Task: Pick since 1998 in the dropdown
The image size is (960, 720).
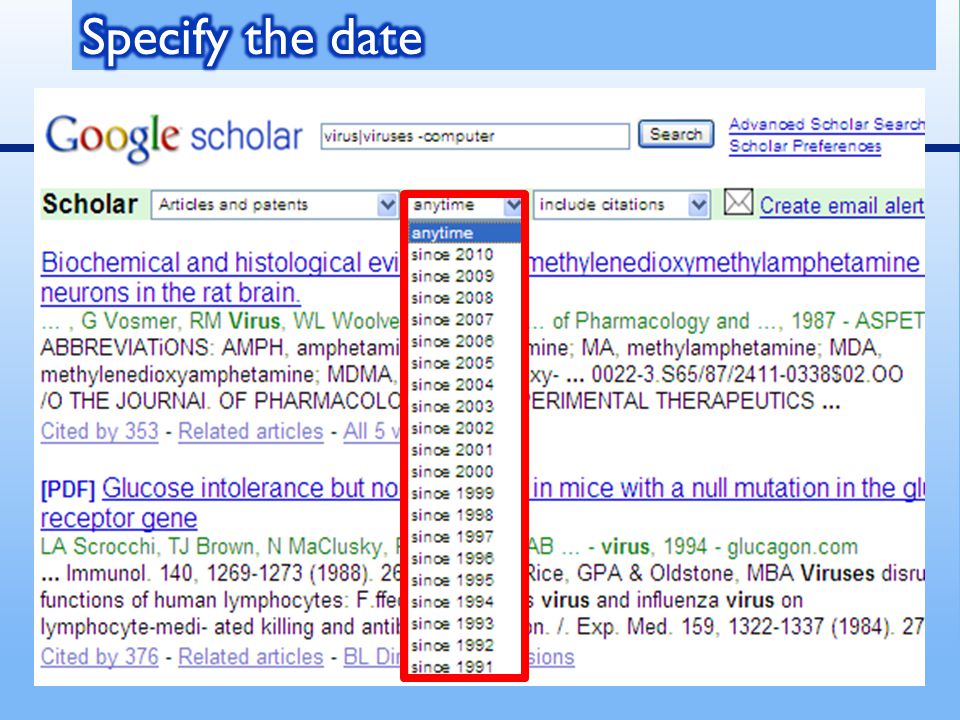Action: point(465,516)
